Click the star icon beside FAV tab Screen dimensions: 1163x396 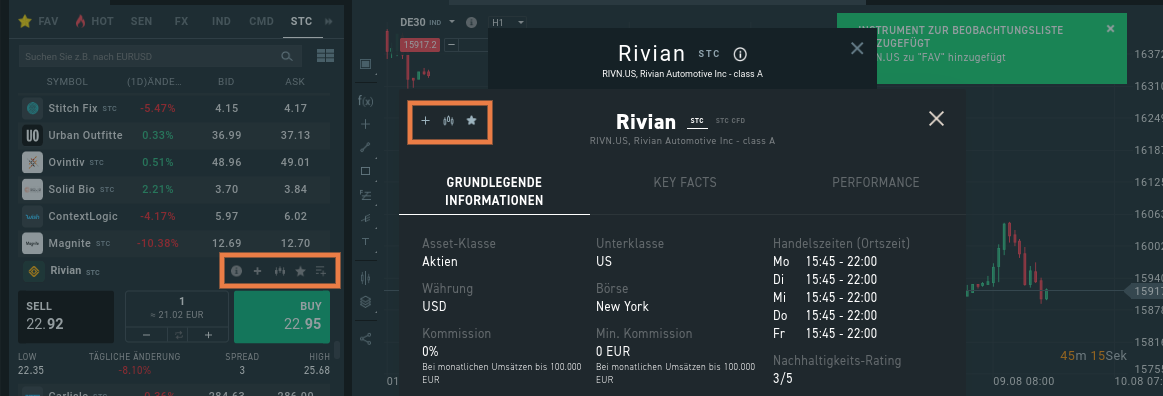pos(25,22)
